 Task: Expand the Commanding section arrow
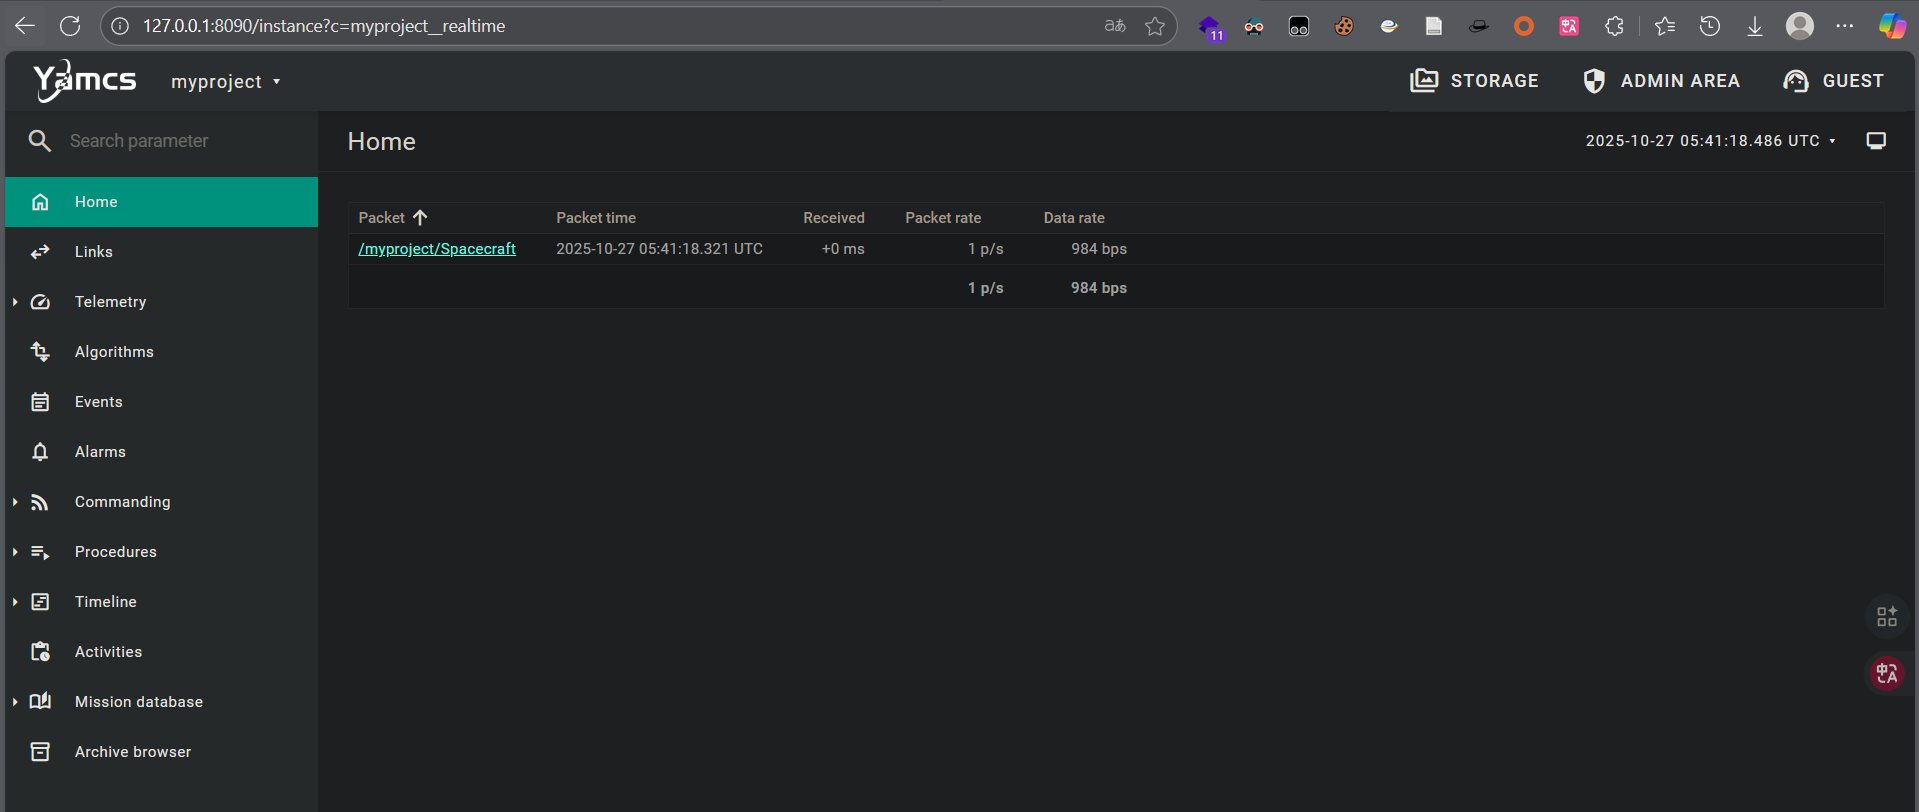(15, 502)
